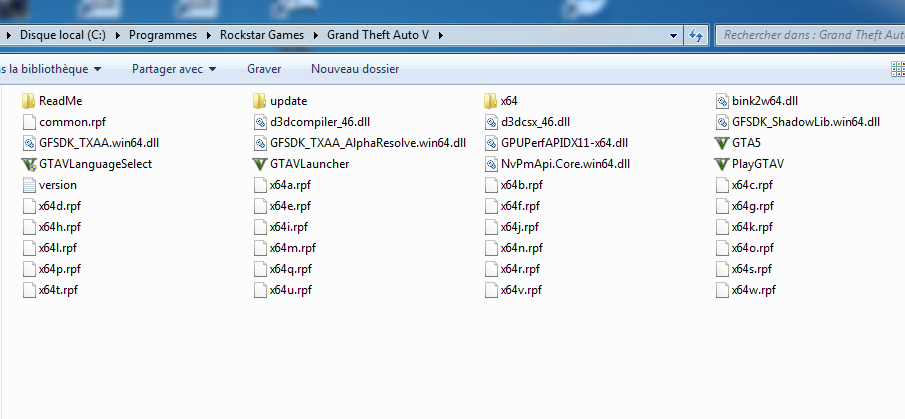
Task: Select the GFSDK_TXAA_AlphaResolve.win64.dll file icon
Action: click(260, 143)
